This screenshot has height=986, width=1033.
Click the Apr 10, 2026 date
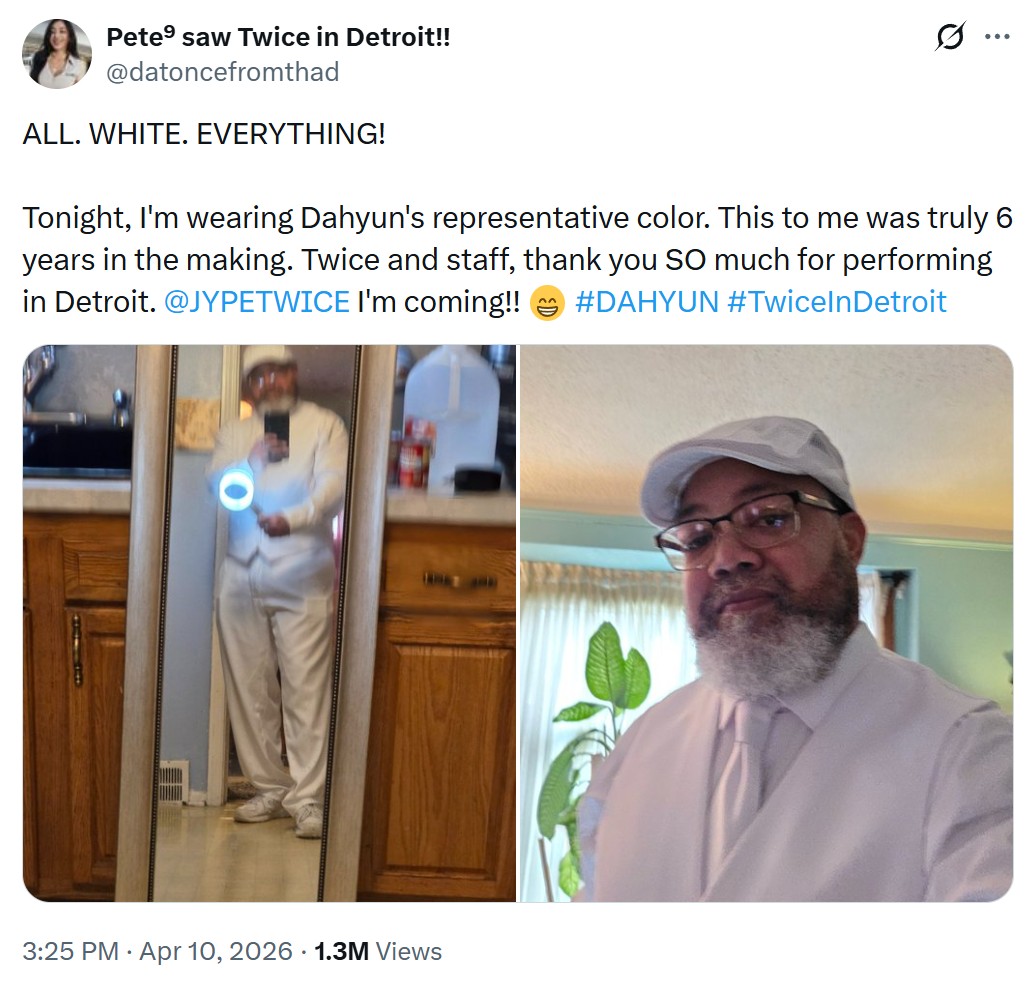(215, 951)
